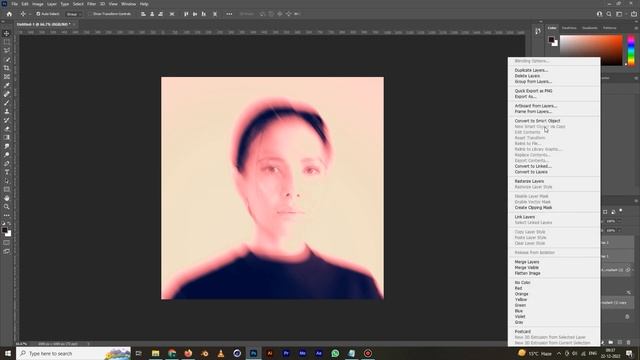Open the Image menu
Viewport: 640px width, 360px height.
pos(38,4)
